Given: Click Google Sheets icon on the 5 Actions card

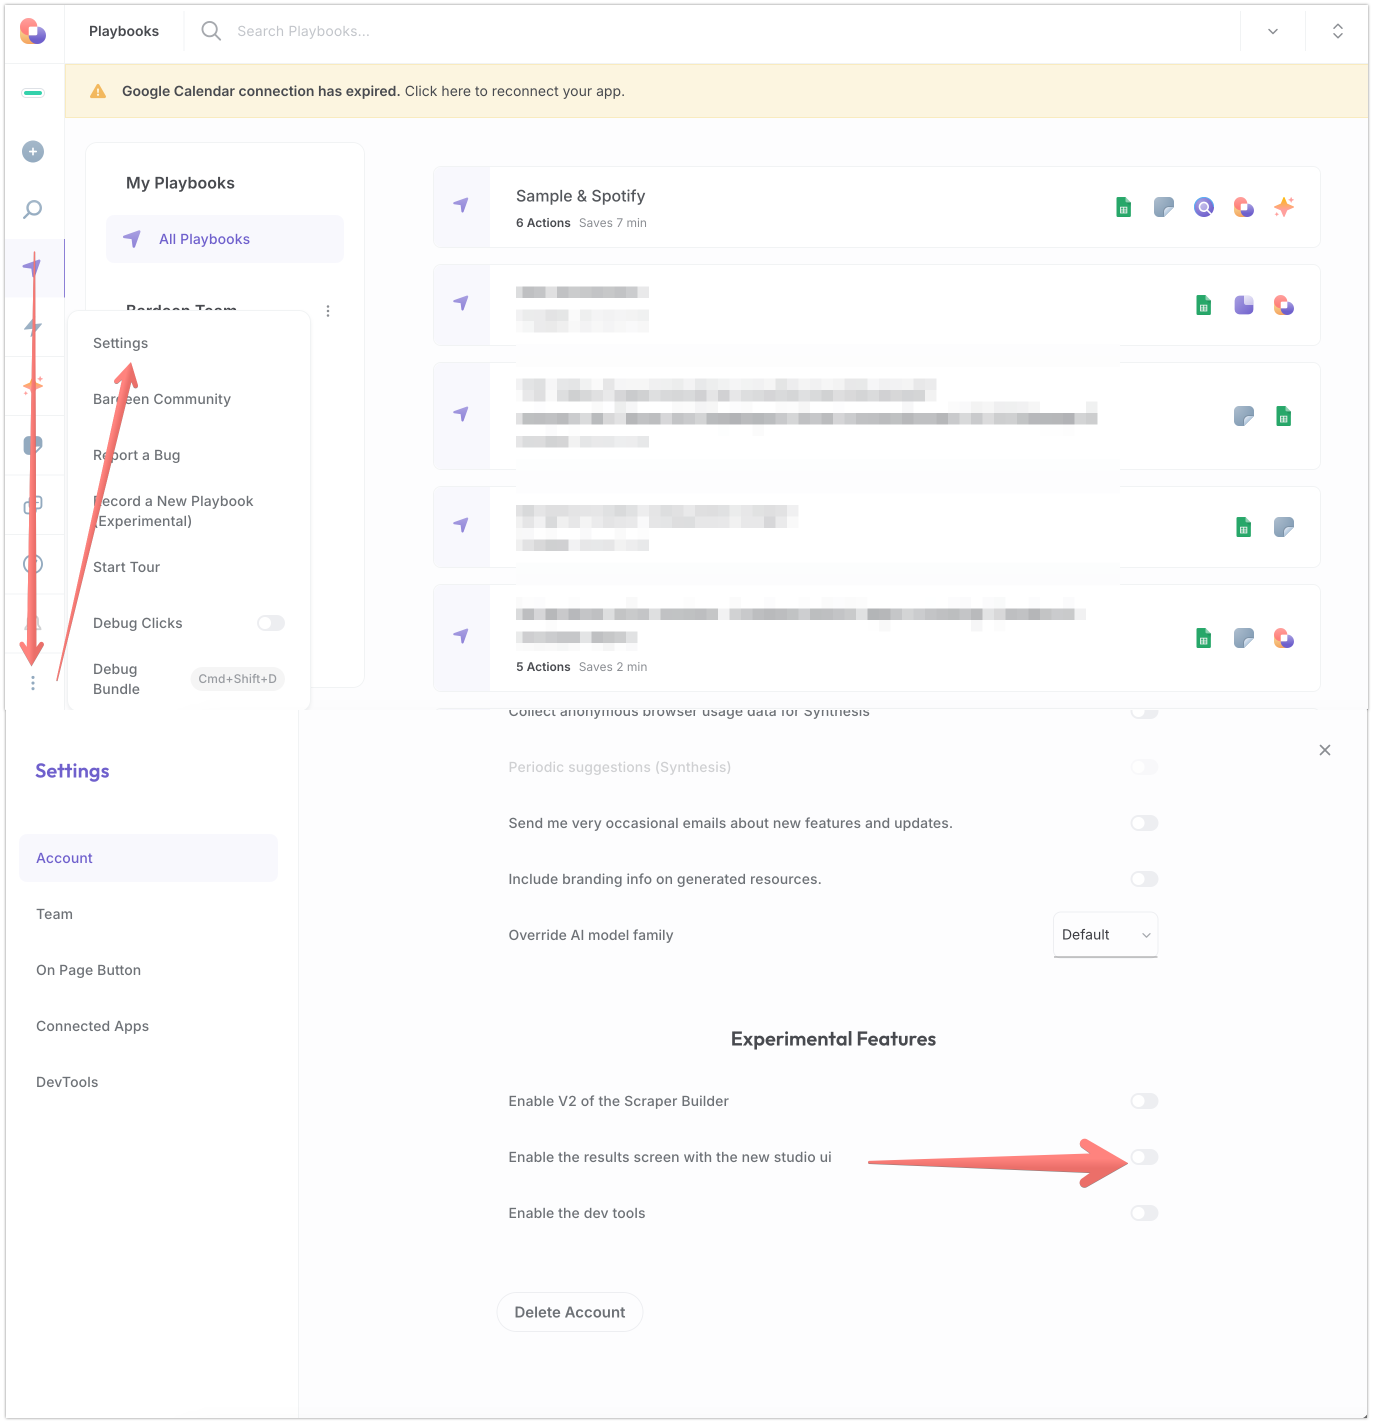Looking at the screenshot, I should click(x=1204, y=638).
